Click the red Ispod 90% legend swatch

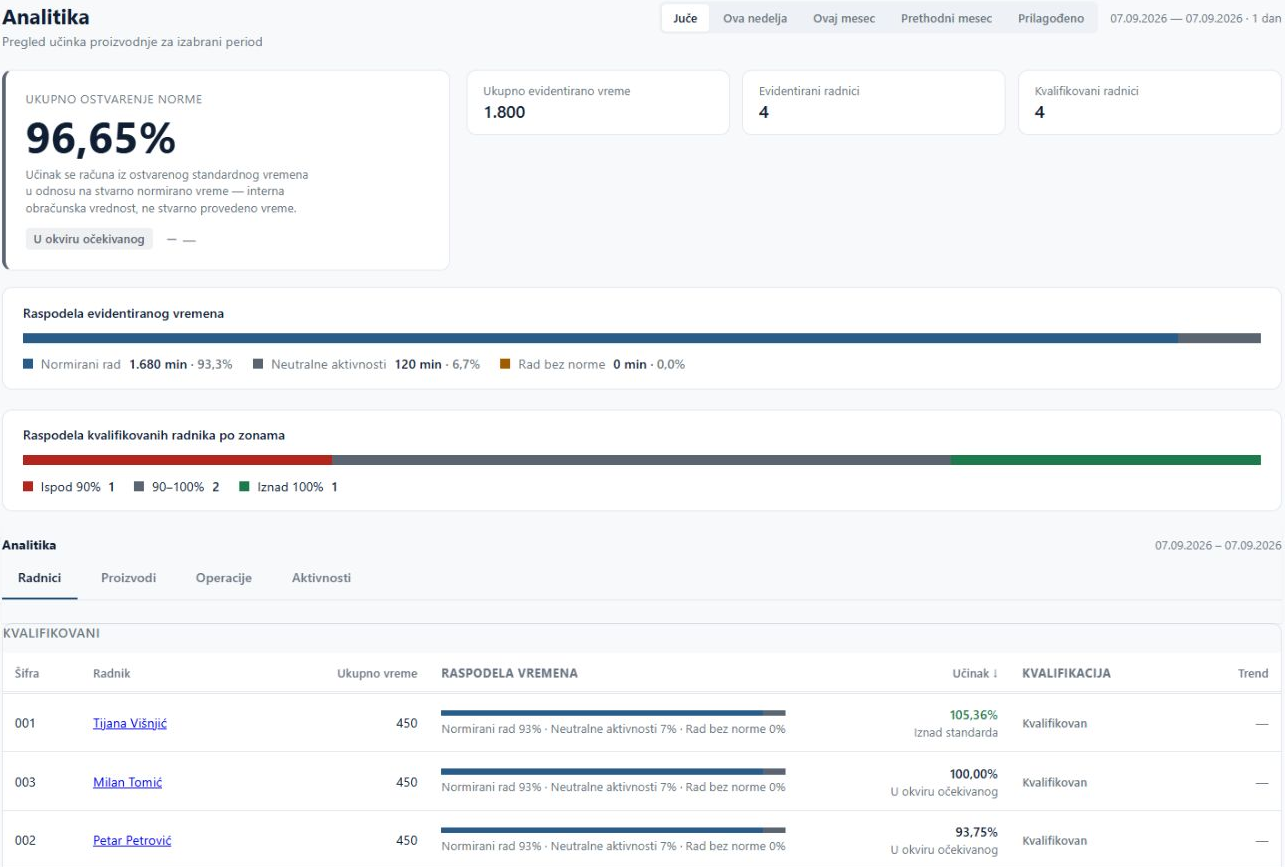pyautogui.click(x=28, y=487)
